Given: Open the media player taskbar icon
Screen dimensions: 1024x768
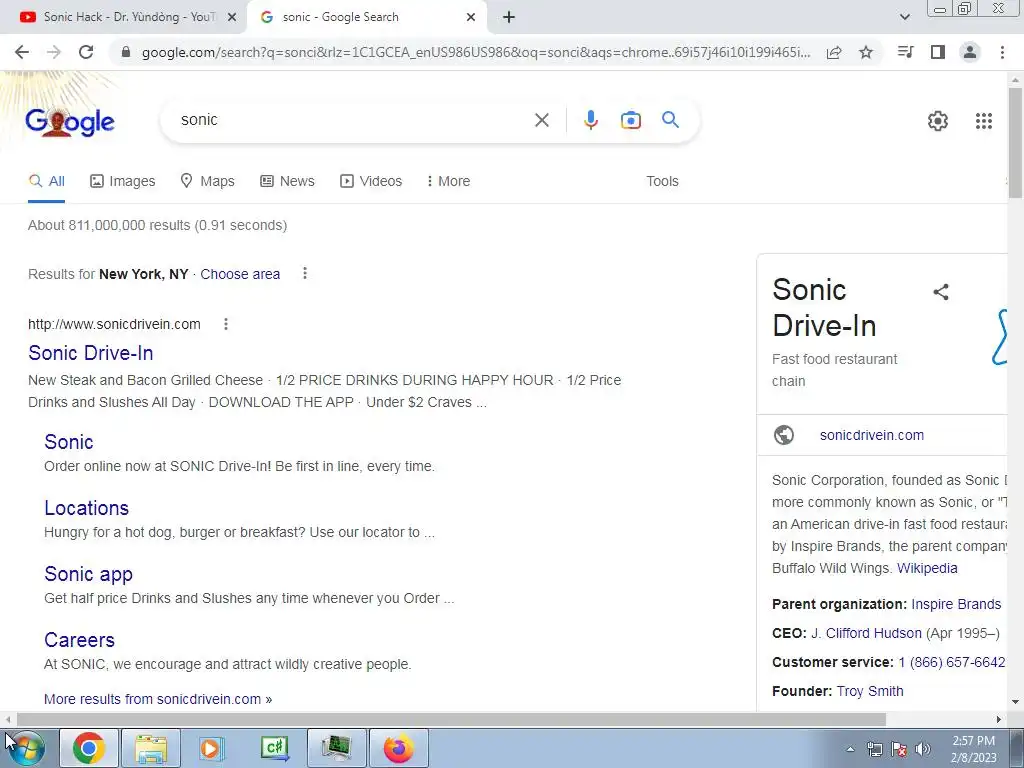Looking at the screenshot, I should [x=211, y=748].
